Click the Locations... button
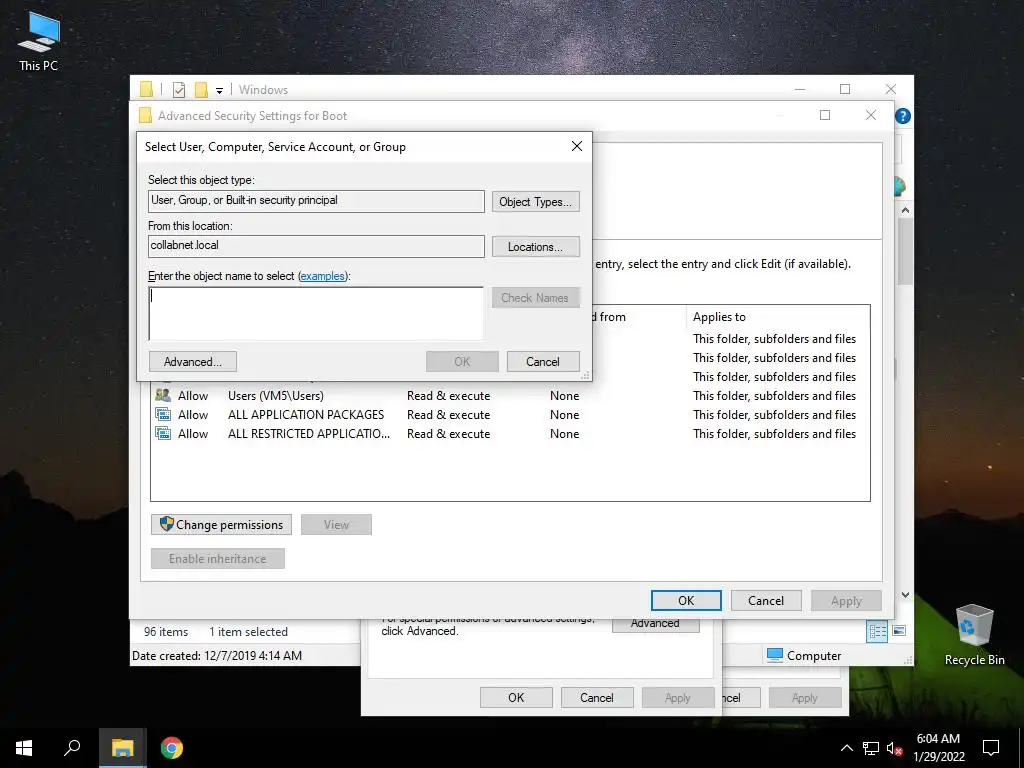 [x=536, y=247]
